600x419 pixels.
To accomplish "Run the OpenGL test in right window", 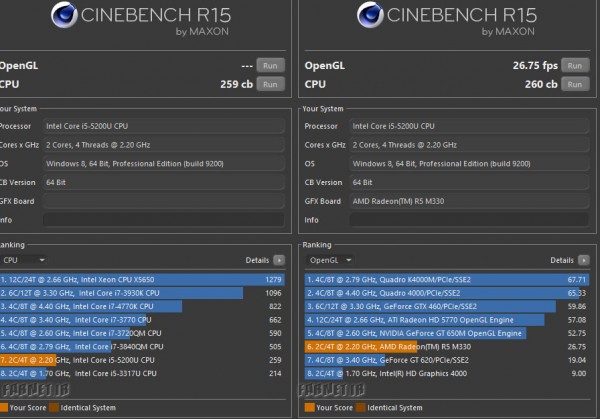I will tap(575, 65).
